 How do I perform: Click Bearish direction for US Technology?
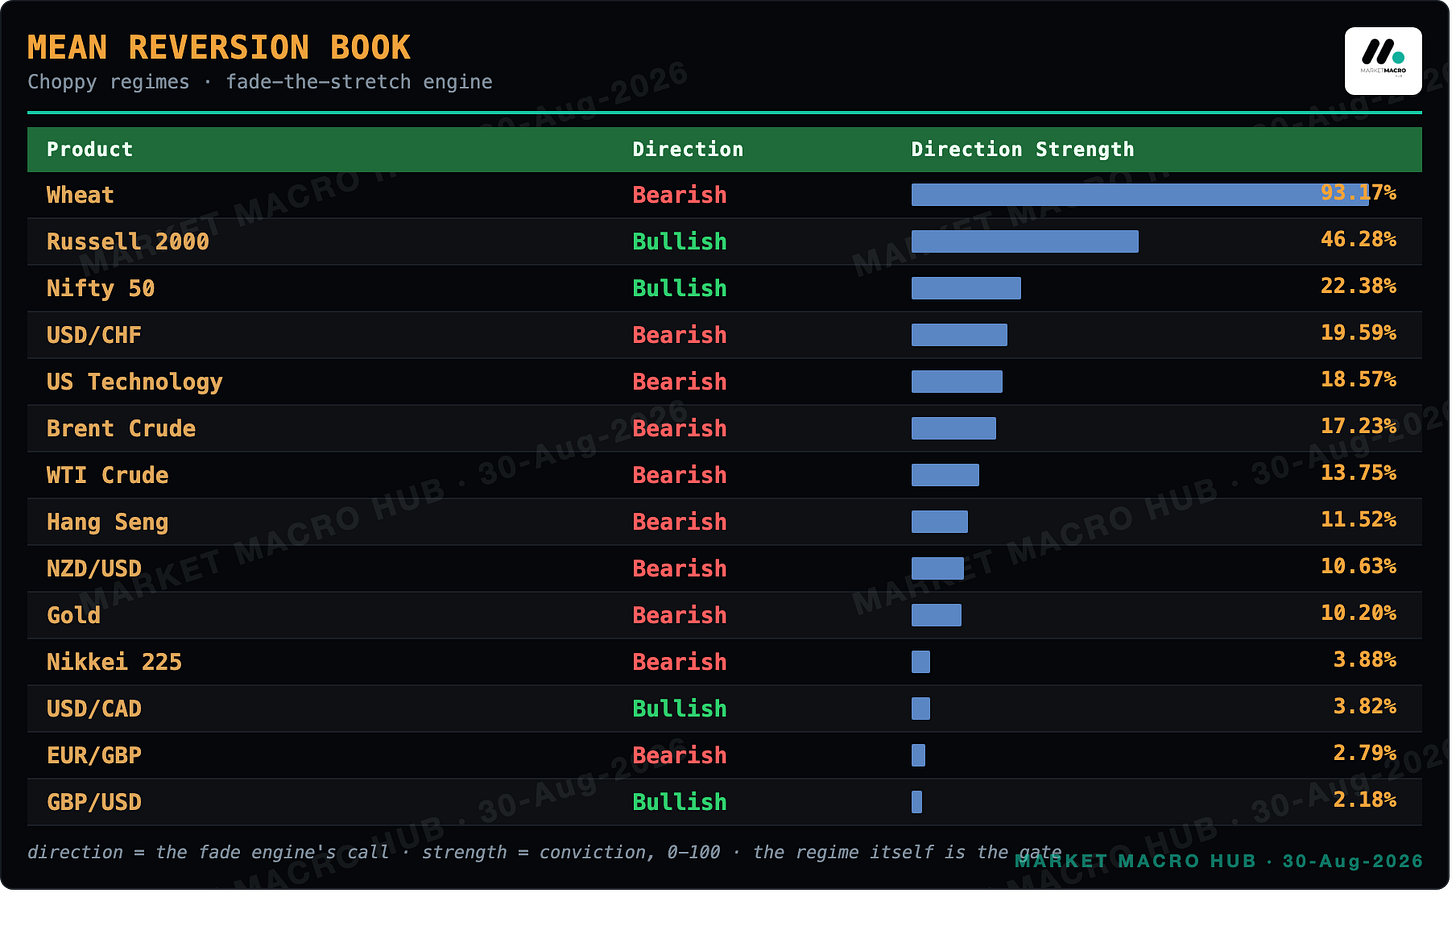pos(680,382)
